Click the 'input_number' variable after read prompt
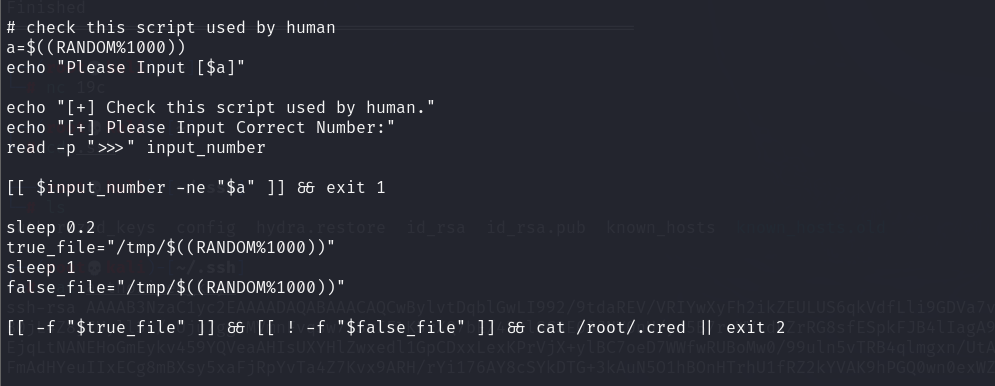Viewport: 995px width, 386px height. [x=206, y=148]
